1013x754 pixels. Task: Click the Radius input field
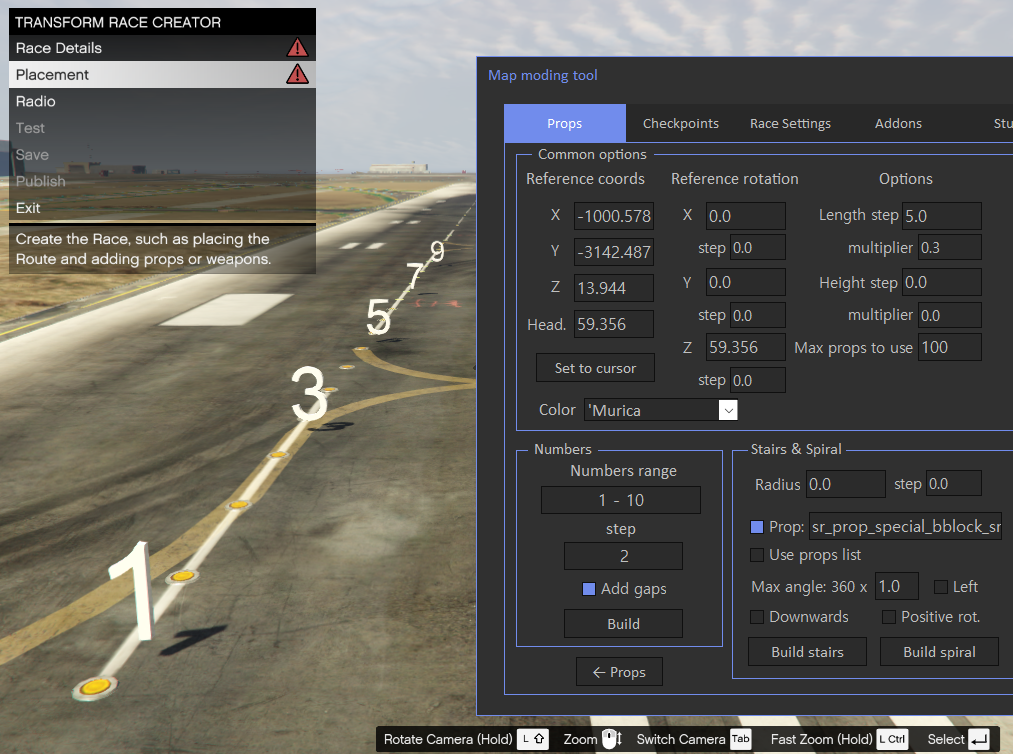pos(846,484)
